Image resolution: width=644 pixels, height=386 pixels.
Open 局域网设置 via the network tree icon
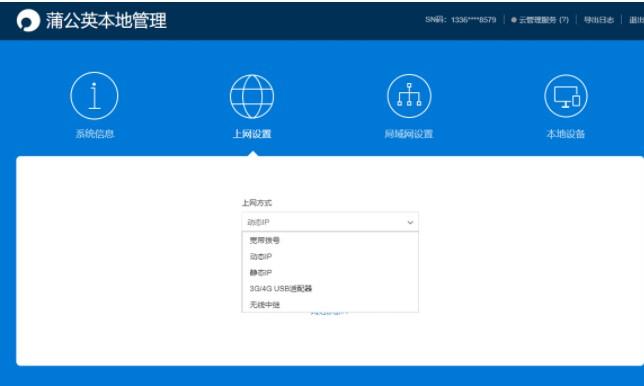click(409, 96)
